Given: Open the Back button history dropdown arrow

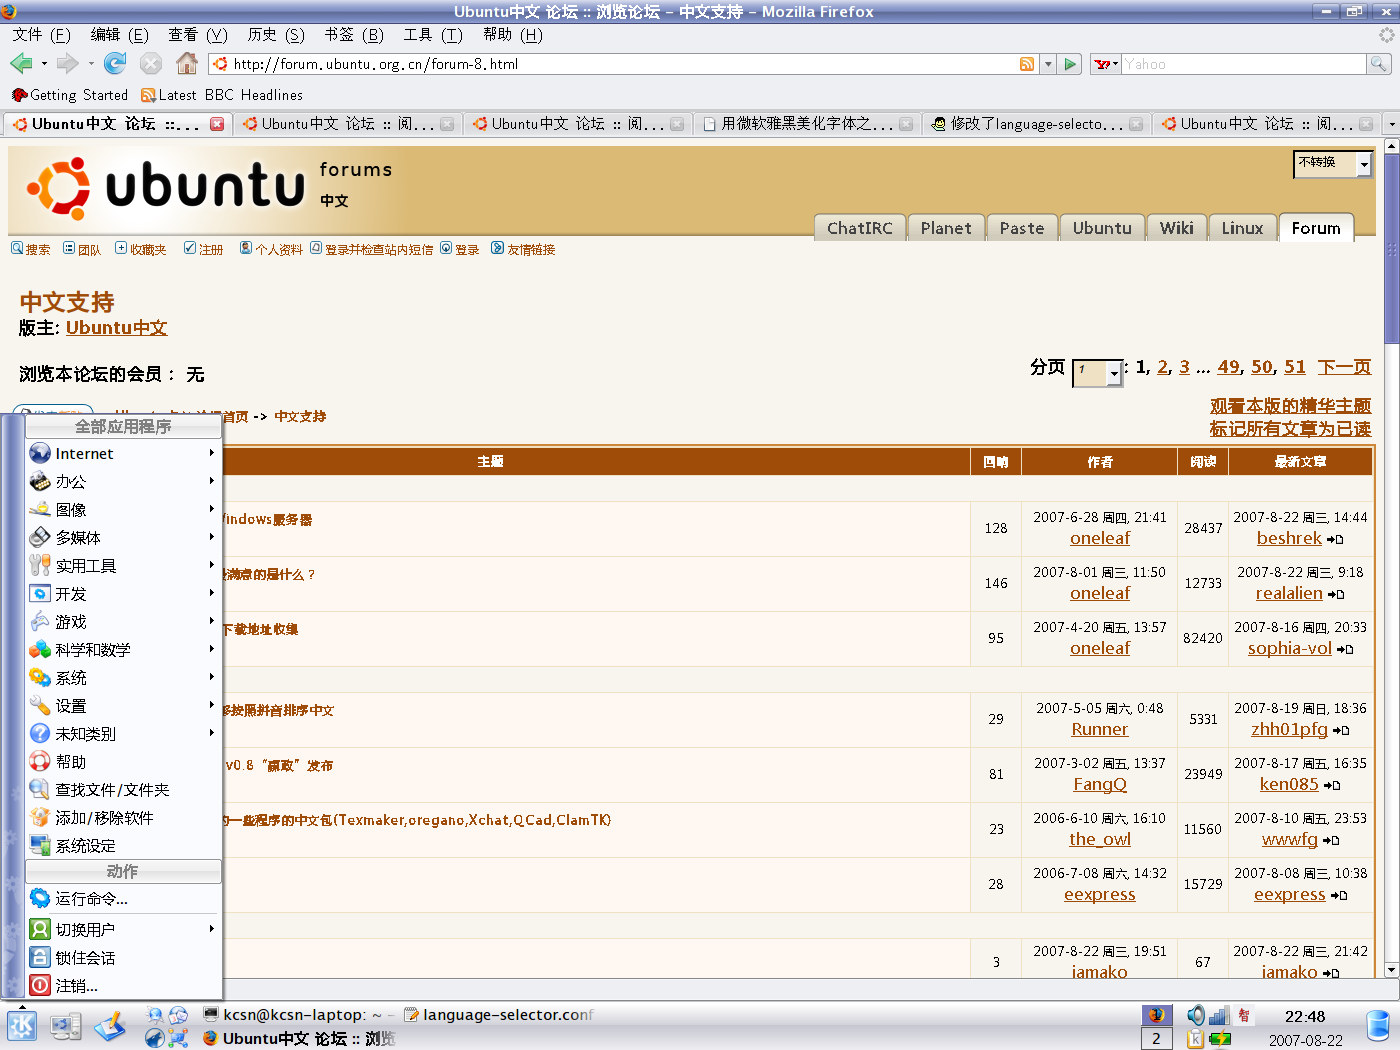Looking at the screenshot, I should [44, 64].
